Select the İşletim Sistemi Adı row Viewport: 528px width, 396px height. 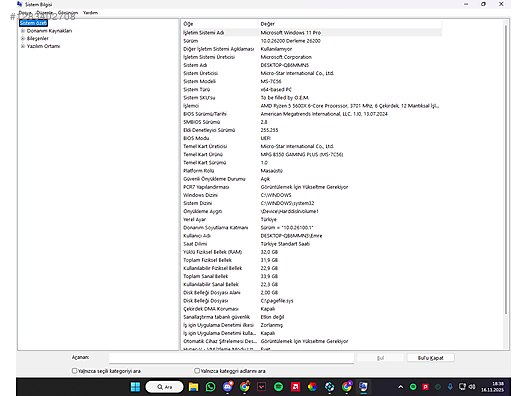(311, 33)
